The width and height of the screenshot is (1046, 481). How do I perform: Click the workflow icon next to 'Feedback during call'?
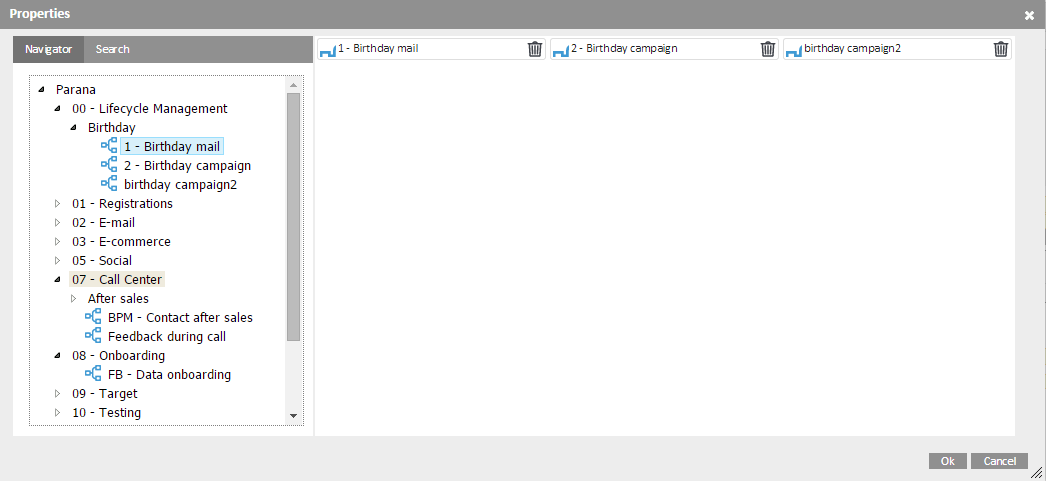click(94, 336)
